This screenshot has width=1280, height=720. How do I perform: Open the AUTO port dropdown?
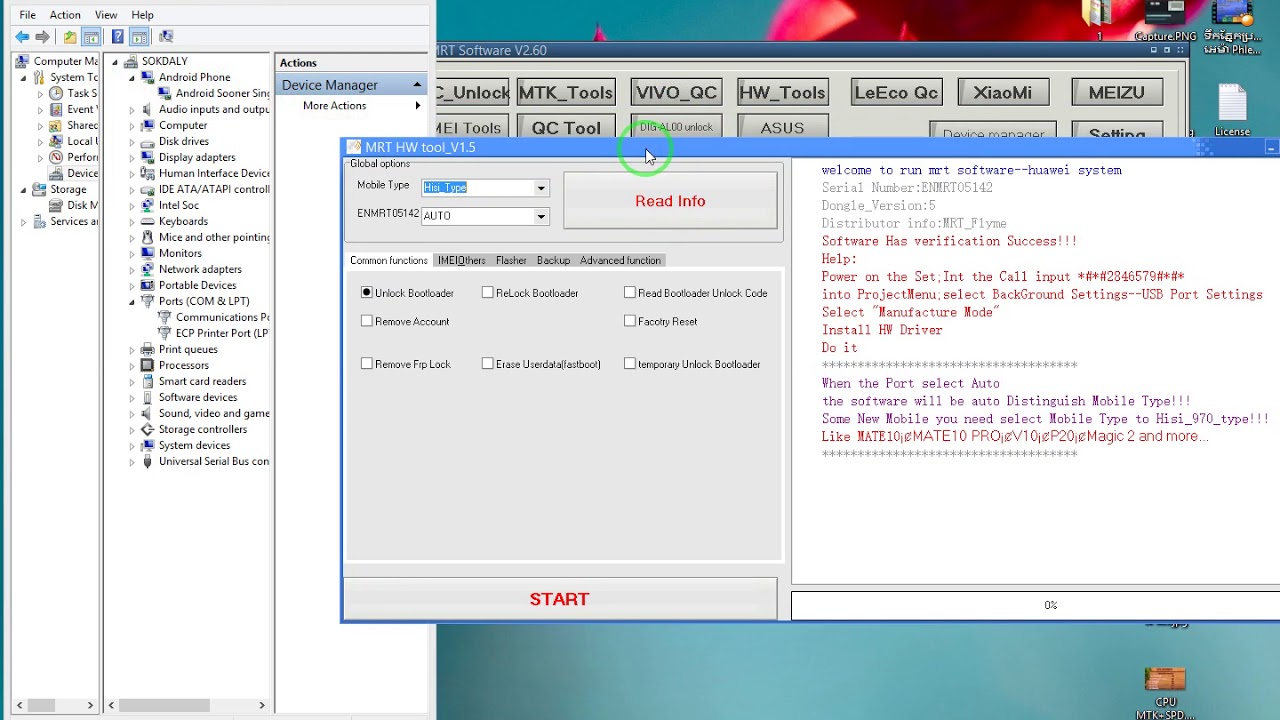pos(541,216)
